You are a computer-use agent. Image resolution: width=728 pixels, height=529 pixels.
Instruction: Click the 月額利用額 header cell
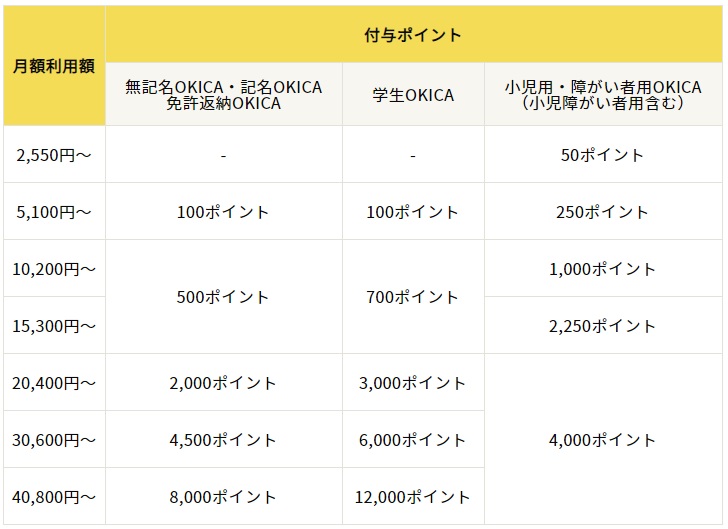(x=54, y=66)
